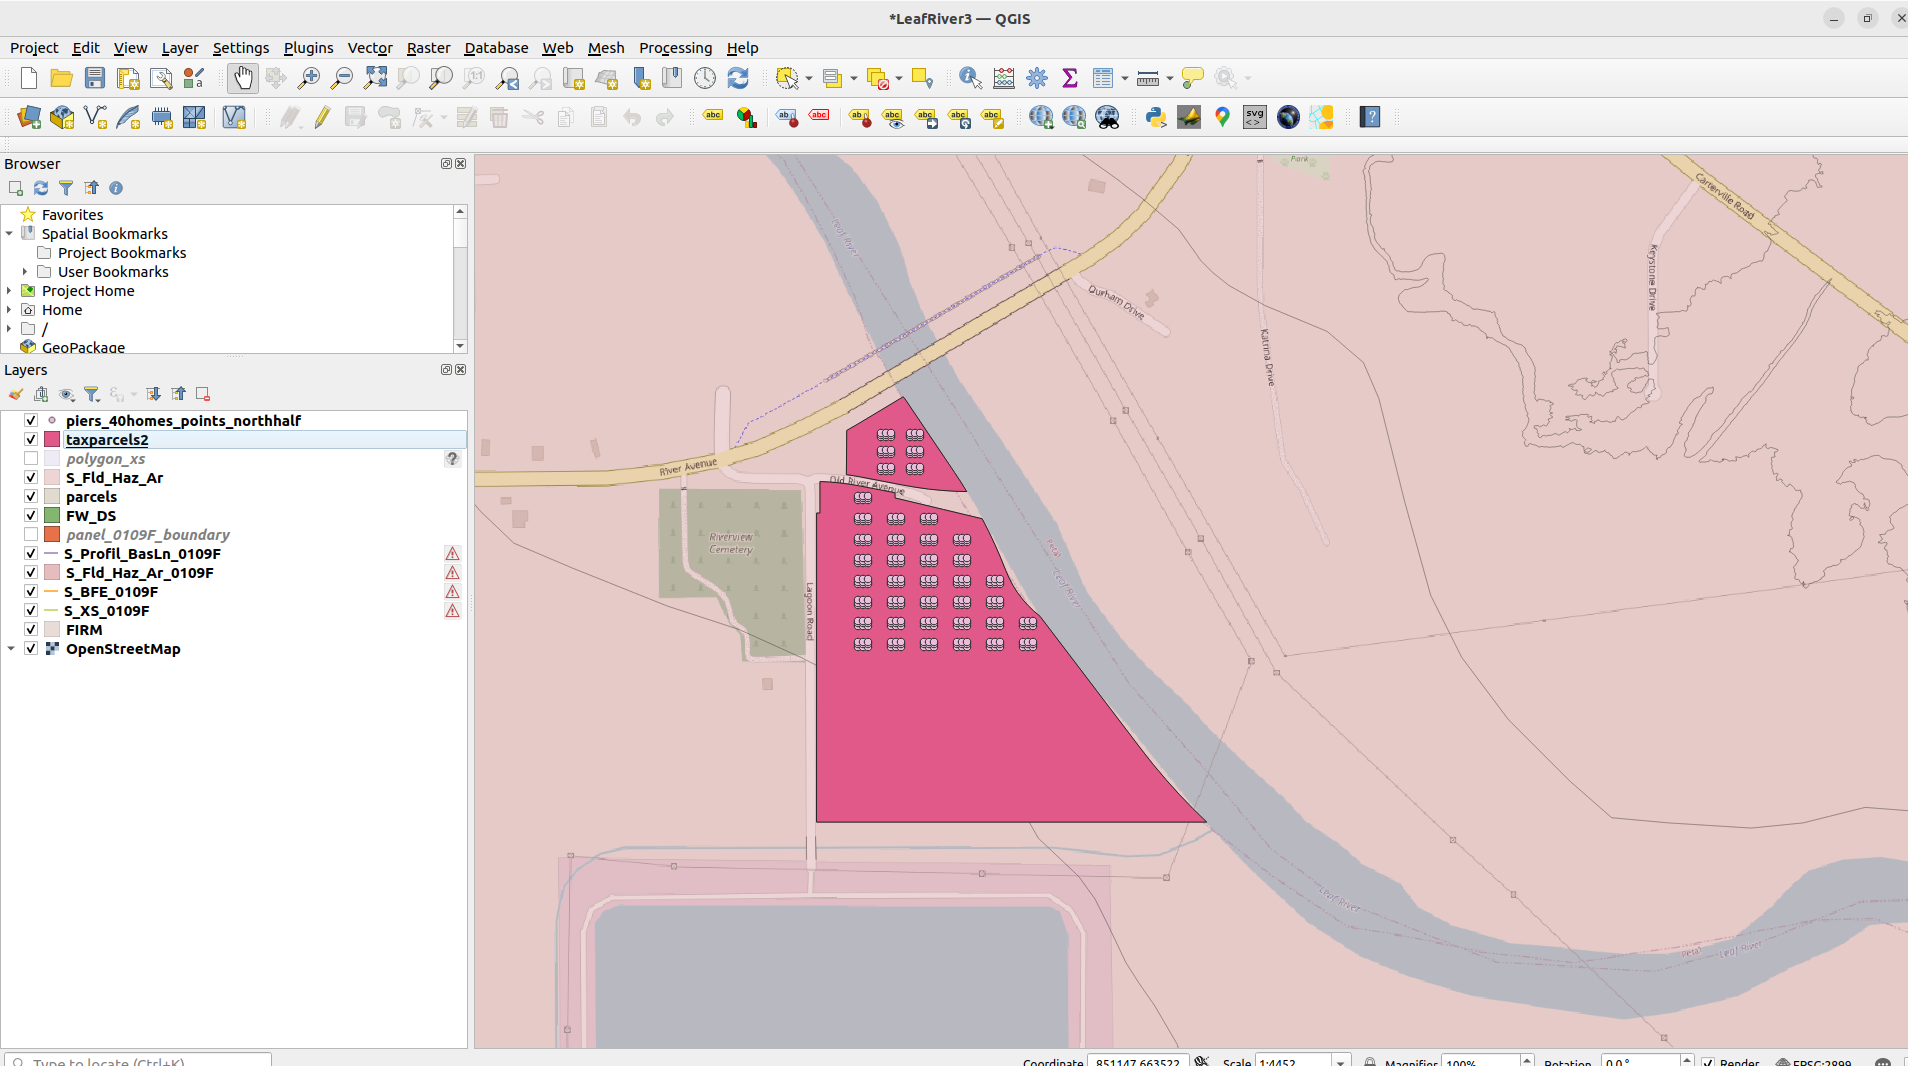Image resolution: width=1908 pixels, height=1066 pixels.
Task: Create a new GeoPackage layer
Action: pyautogui.click(x=61, y=117)
